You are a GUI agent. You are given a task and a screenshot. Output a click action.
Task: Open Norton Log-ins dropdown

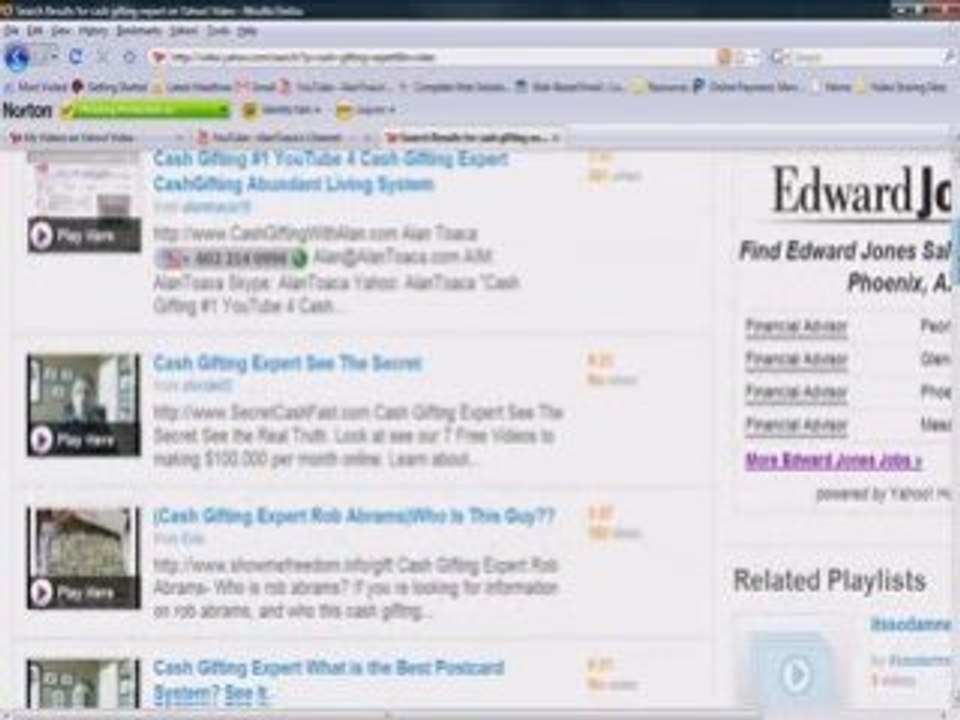[366, 110]
